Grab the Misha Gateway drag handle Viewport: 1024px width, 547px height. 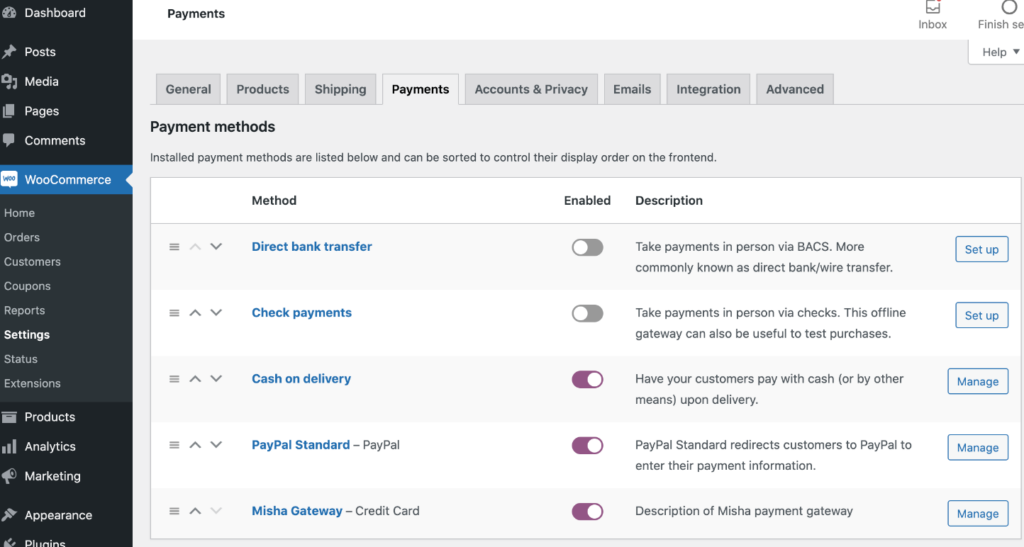pos(174,510)
